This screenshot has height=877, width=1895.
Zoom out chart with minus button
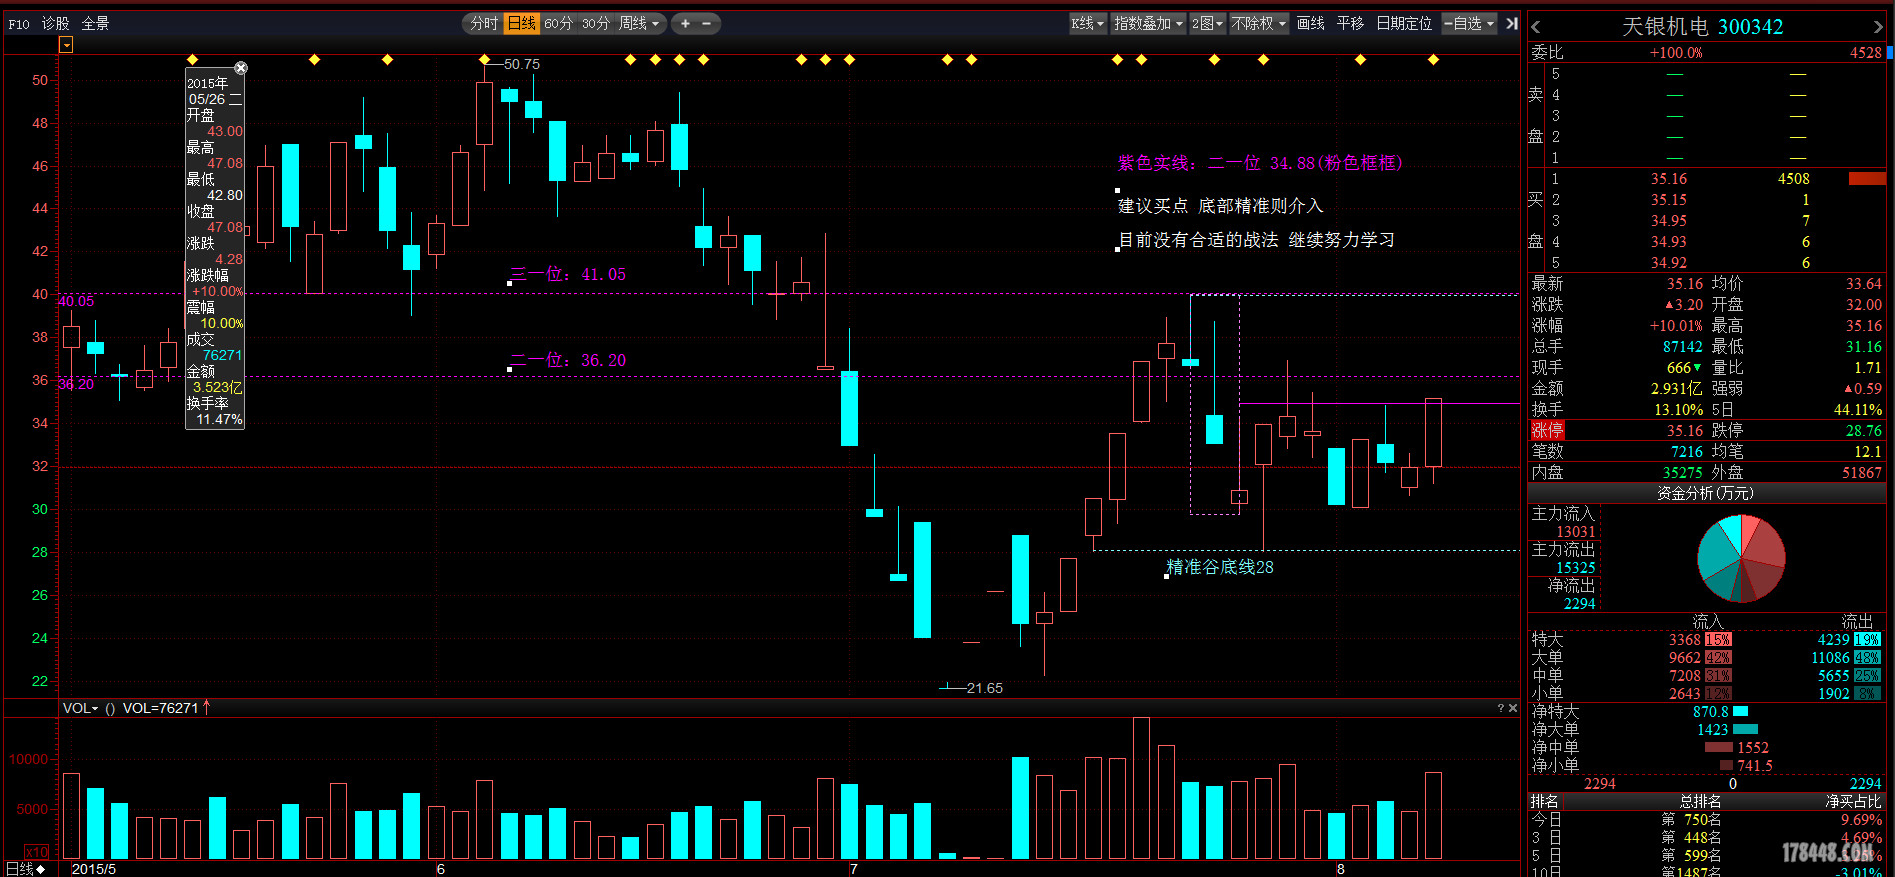(x=706, y=23)
